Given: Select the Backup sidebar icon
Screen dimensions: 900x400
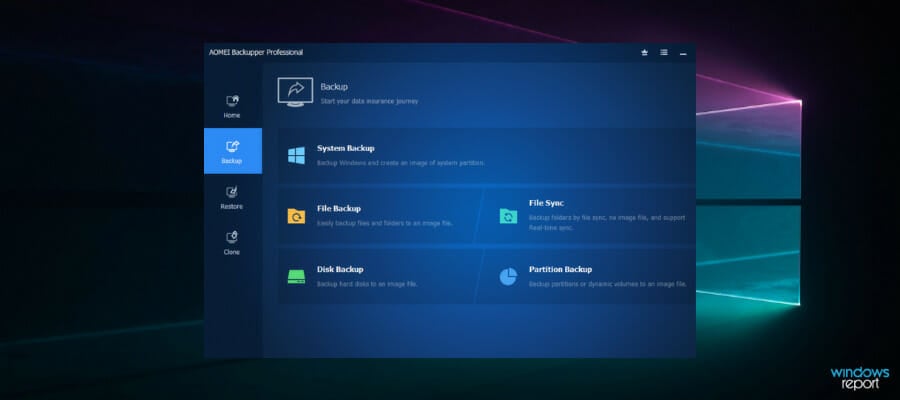Looking at the screenshot, I should pyautogui.click(x=232, y=146).
